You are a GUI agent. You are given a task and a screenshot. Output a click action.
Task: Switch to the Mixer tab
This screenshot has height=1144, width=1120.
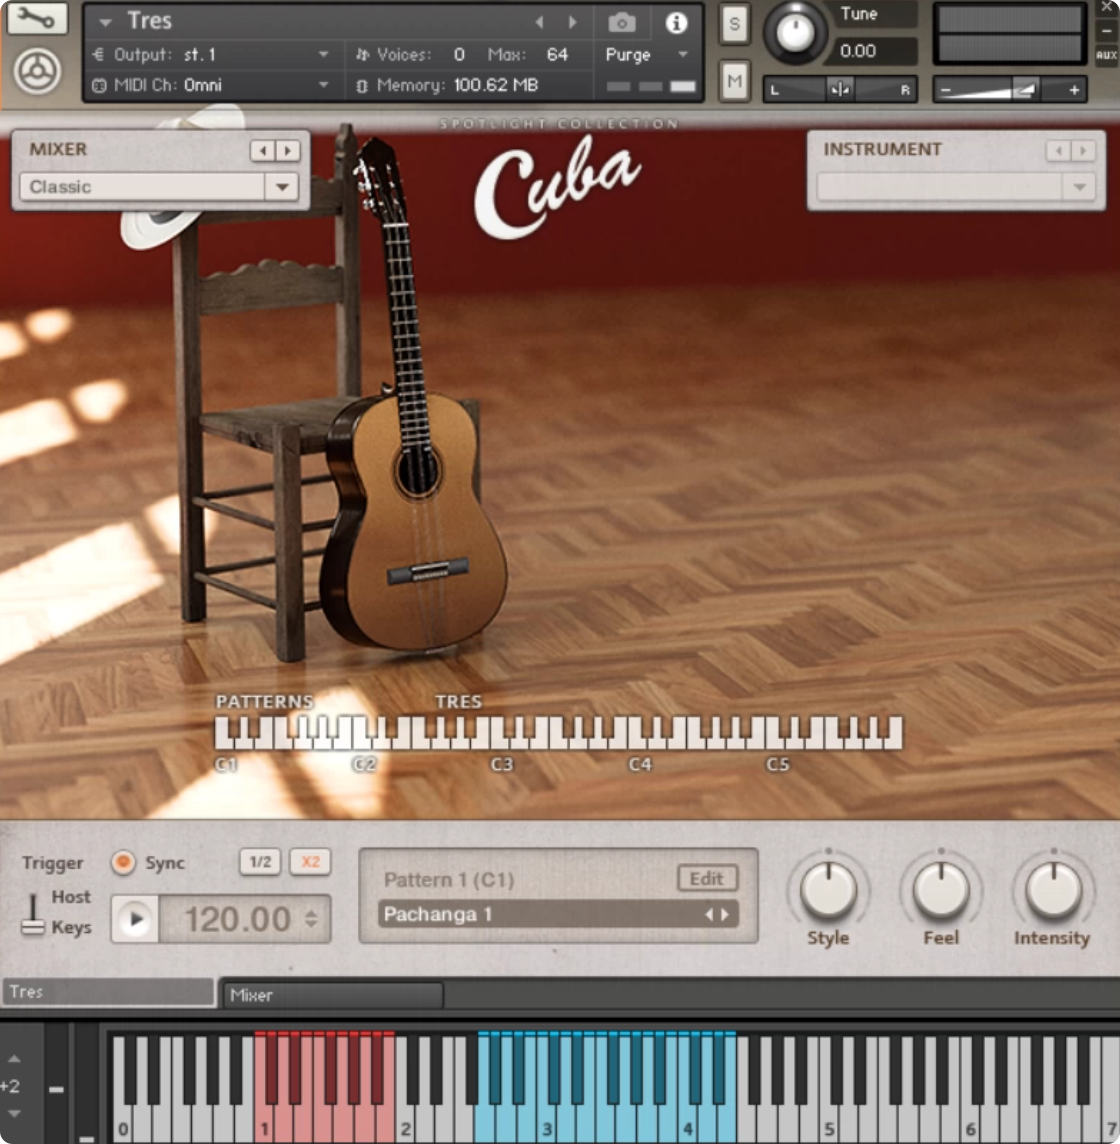point(331,995)
